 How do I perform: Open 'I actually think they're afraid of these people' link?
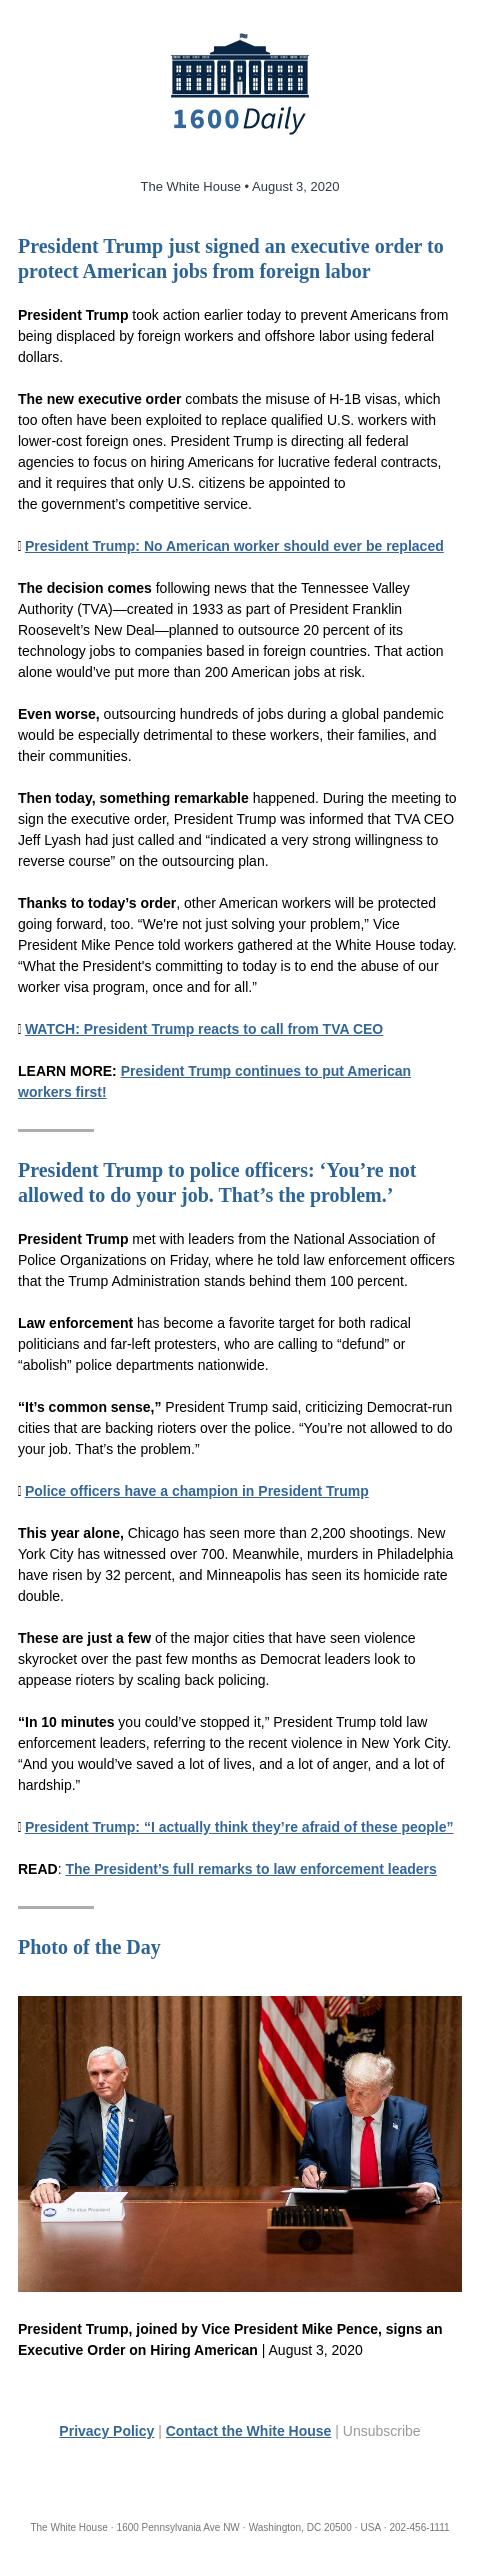[239, 1827]
